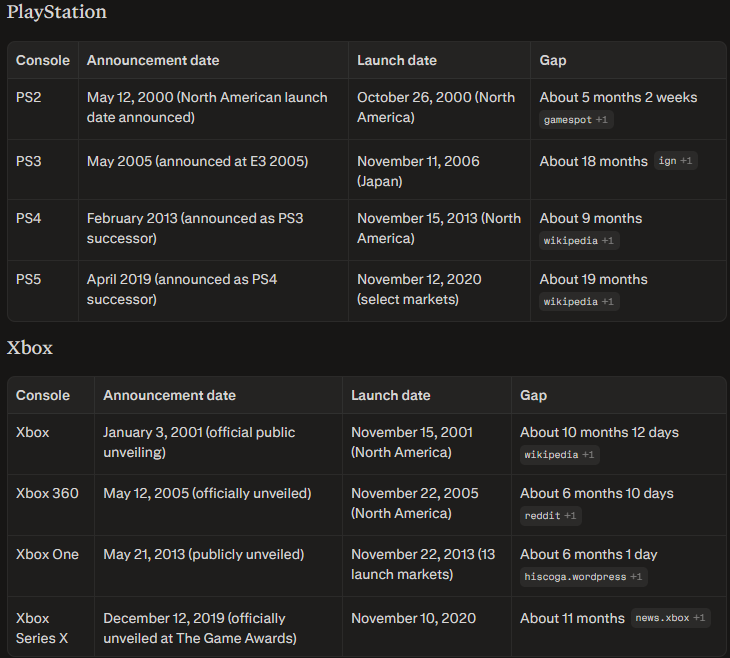Click 'November 22, 2005 (North America)' launch cell
Screen dimensions: 730x658
(427, 505)
